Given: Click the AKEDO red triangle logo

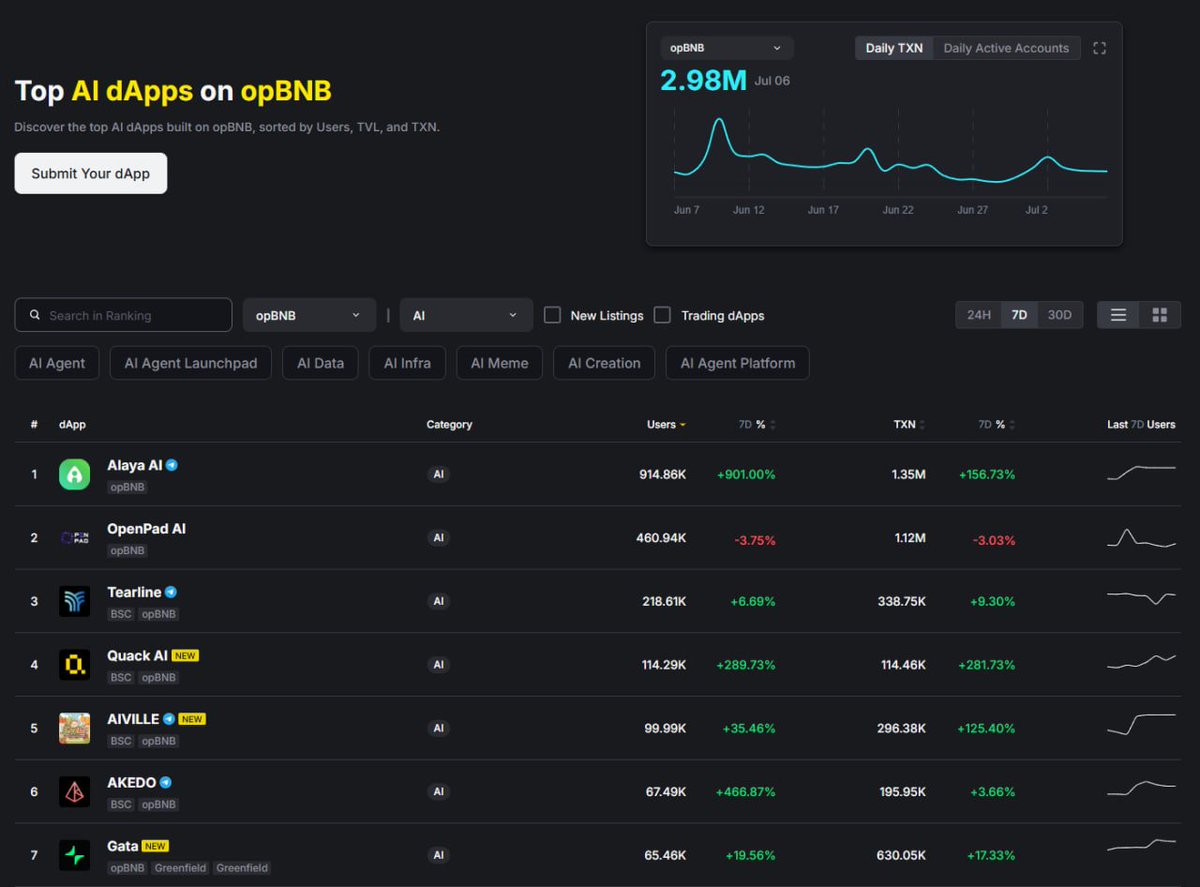Looking at the screenshot, I should pos(74,792).
